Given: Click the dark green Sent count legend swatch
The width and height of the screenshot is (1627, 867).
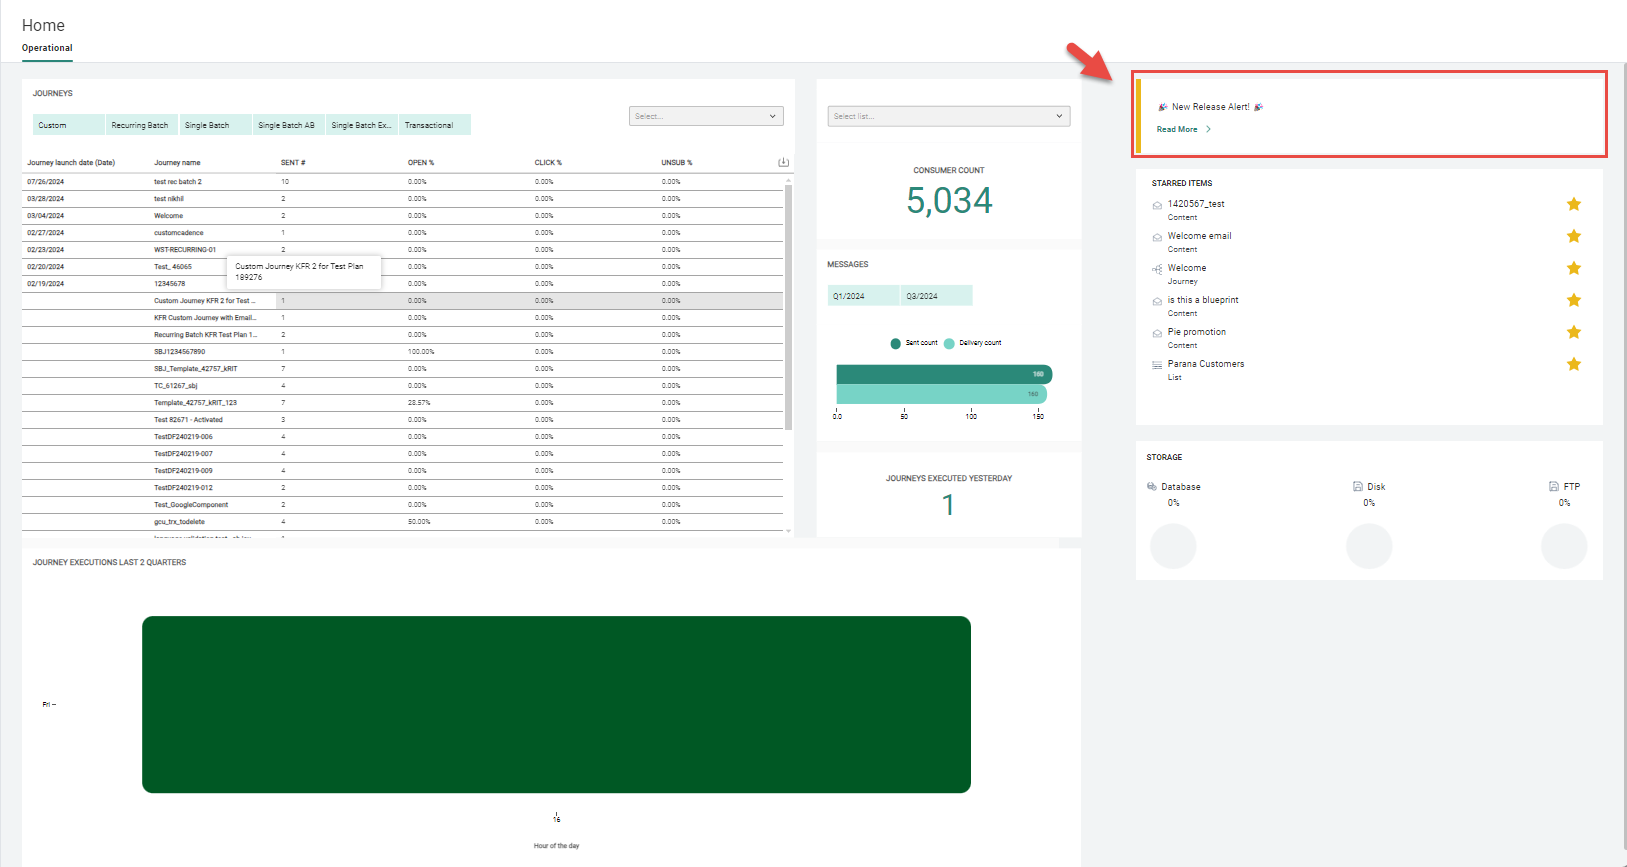Looking at the screenshot, I should click(x=895, y=343).
